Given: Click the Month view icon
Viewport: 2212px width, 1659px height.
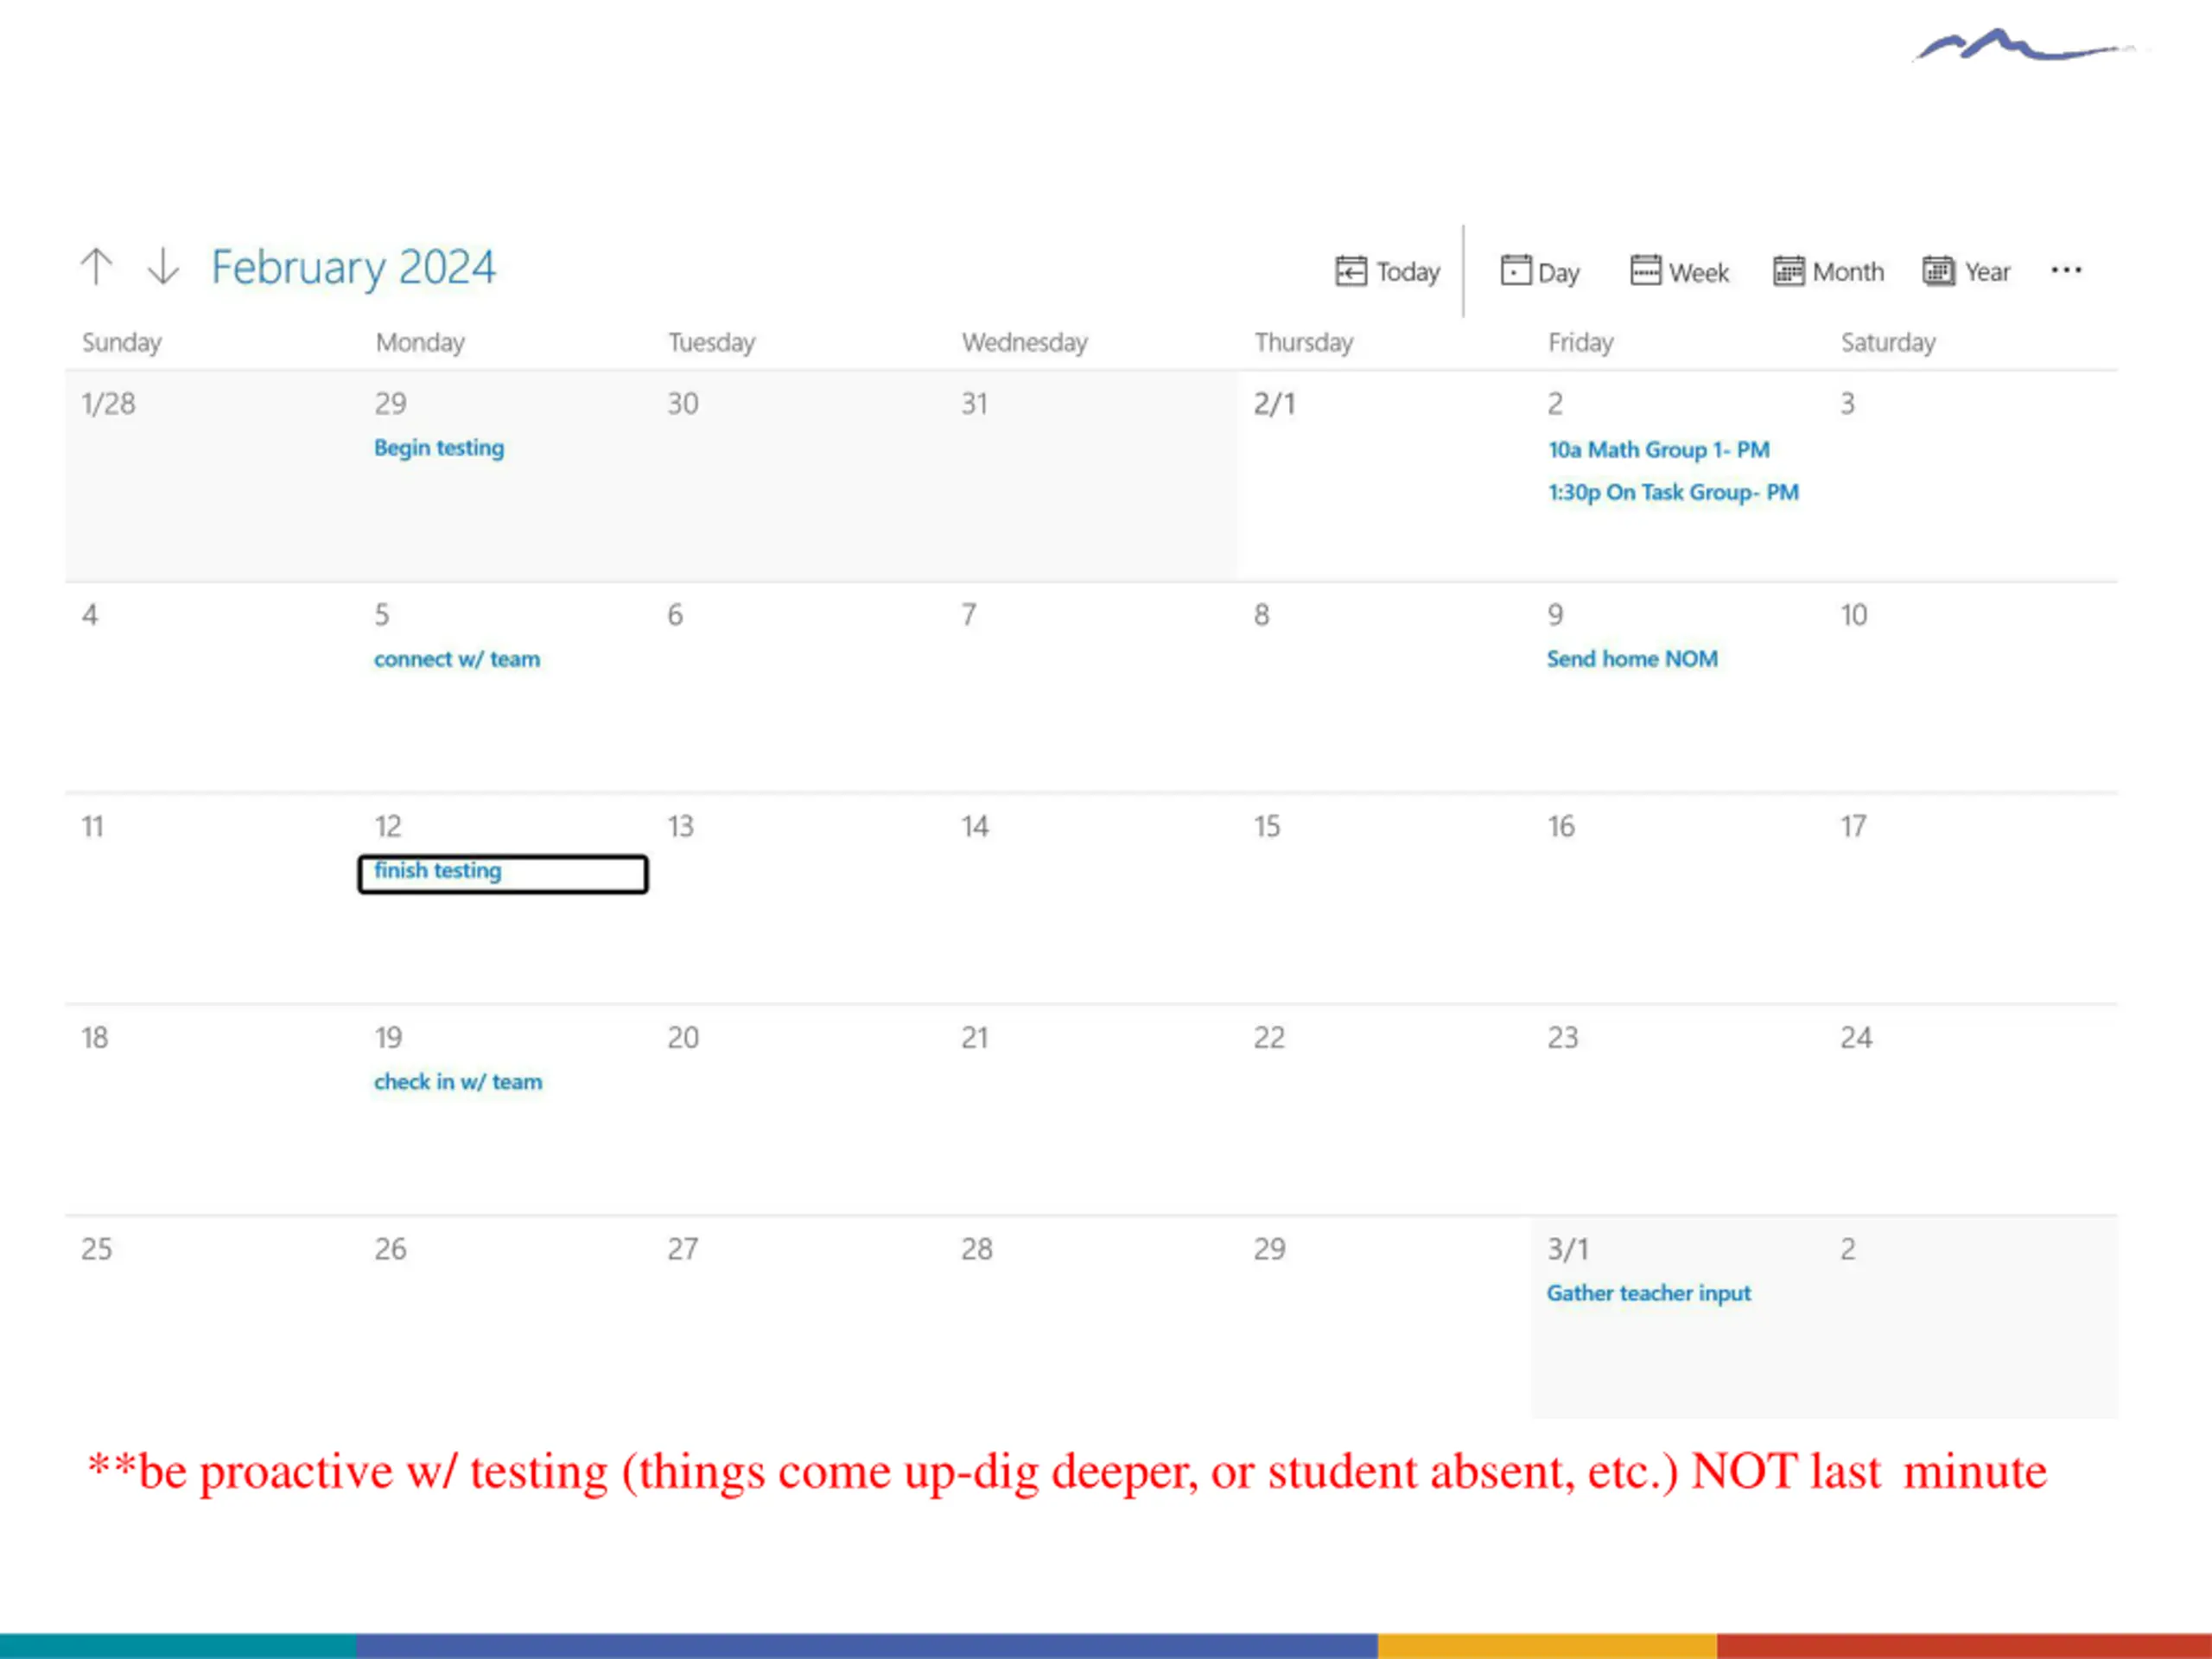Looking at the screenshot, I should click(1789, 271).
